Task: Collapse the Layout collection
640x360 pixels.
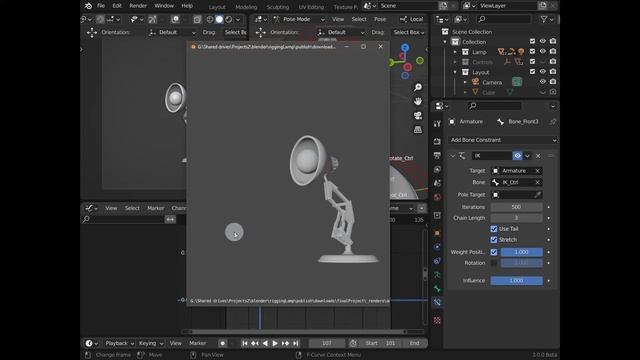Action: (x=455, y=72)
